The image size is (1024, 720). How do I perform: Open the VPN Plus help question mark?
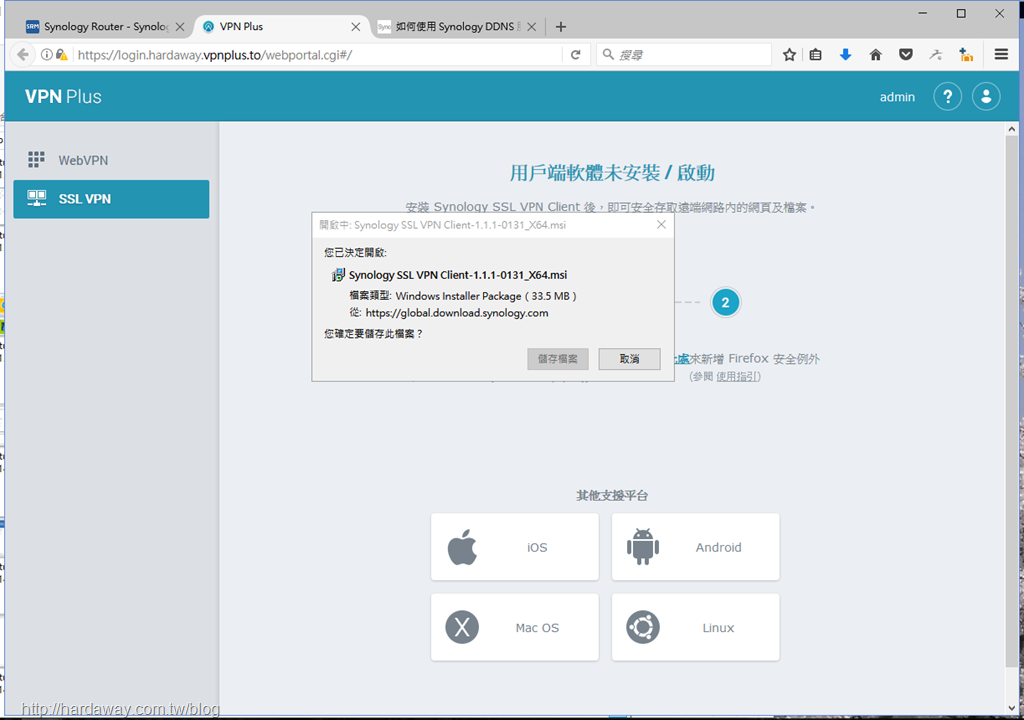pos(948,97)
